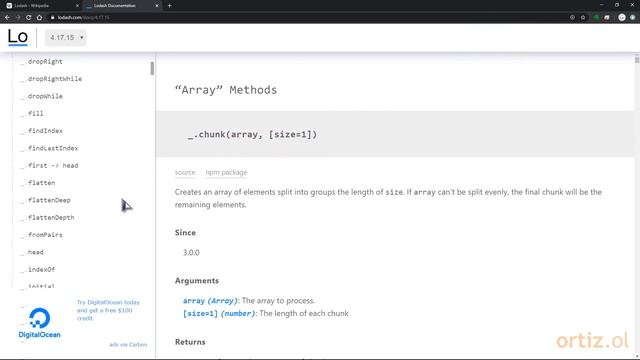Viewport: 640px width, 360px height.
Task: Click the DigitalOcean ad text link
Action: pyautogui.click(x=108, y=310)
